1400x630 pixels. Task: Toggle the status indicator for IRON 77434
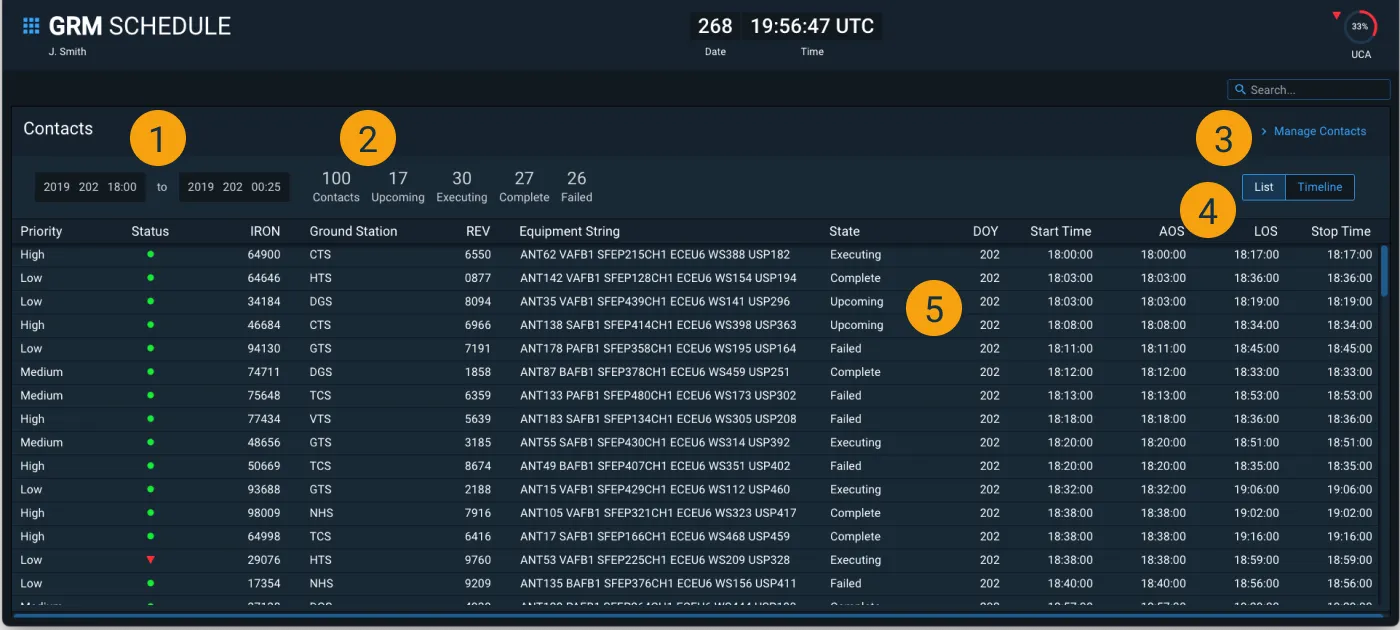coord(150,419)
